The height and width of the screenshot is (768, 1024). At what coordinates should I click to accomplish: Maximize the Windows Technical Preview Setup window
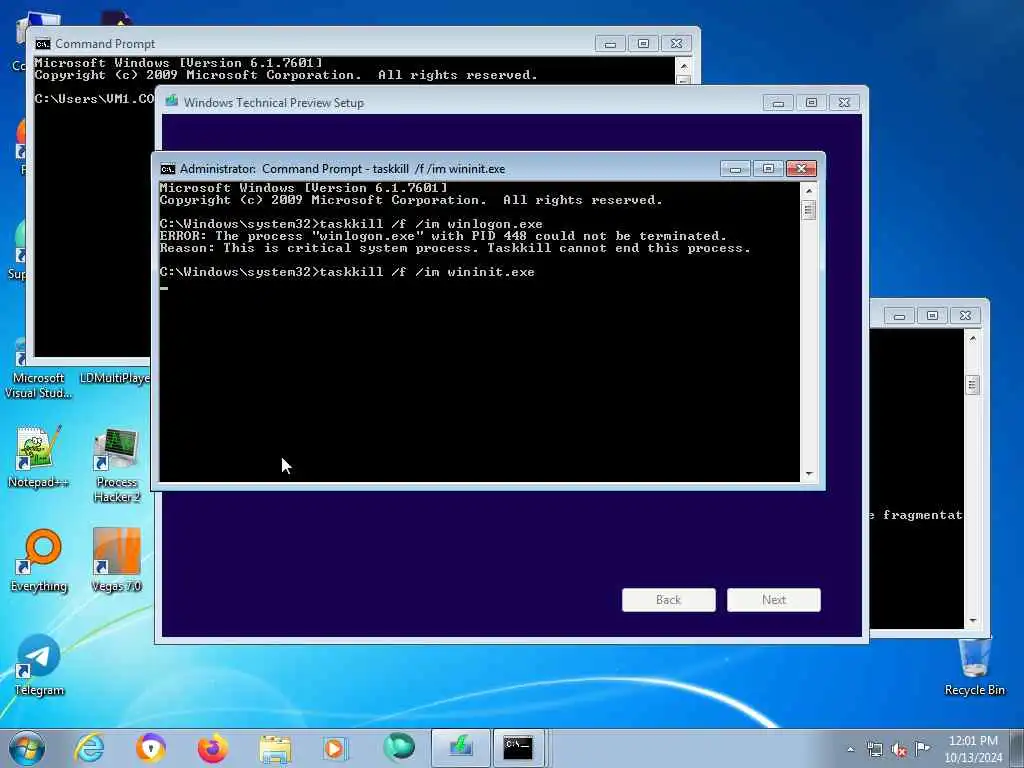811,103
